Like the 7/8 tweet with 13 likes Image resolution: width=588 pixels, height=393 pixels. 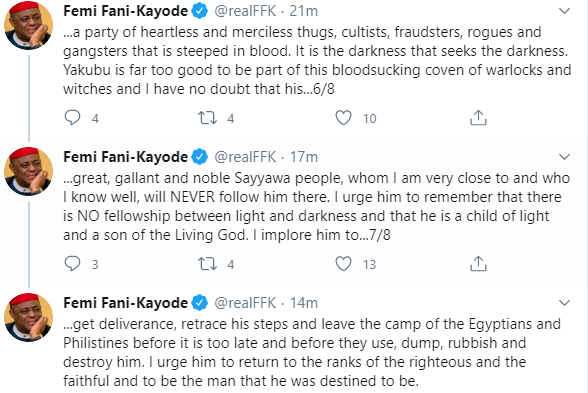(x=343, y=264)
